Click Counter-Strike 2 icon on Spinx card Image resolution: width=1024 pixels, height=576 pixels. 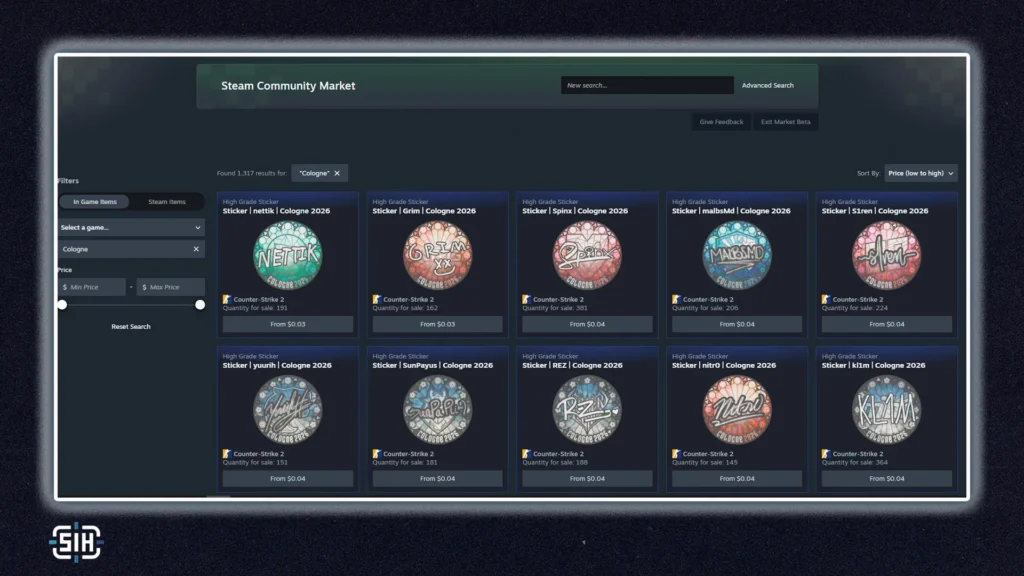tap(526, 299)
